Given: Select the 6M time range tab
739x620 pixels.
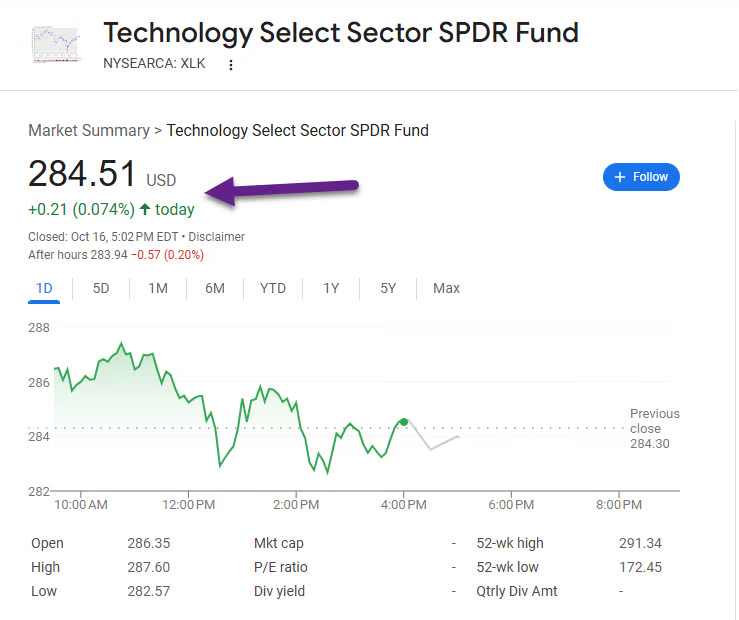Looking at the screenshot, I should (x=215, y=288).
